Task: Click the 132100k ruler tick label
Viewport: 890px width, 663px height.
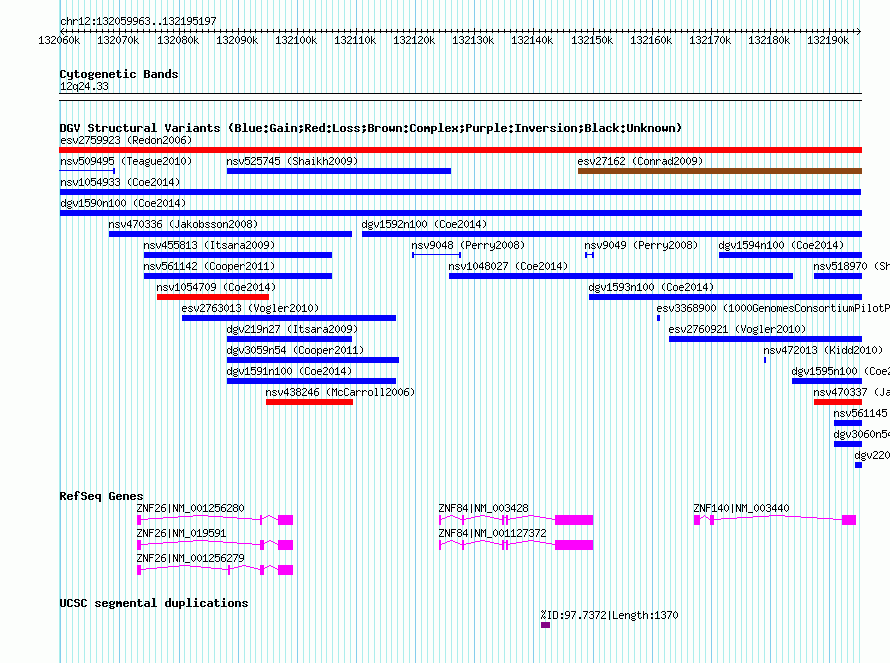Action: point(296,40)
